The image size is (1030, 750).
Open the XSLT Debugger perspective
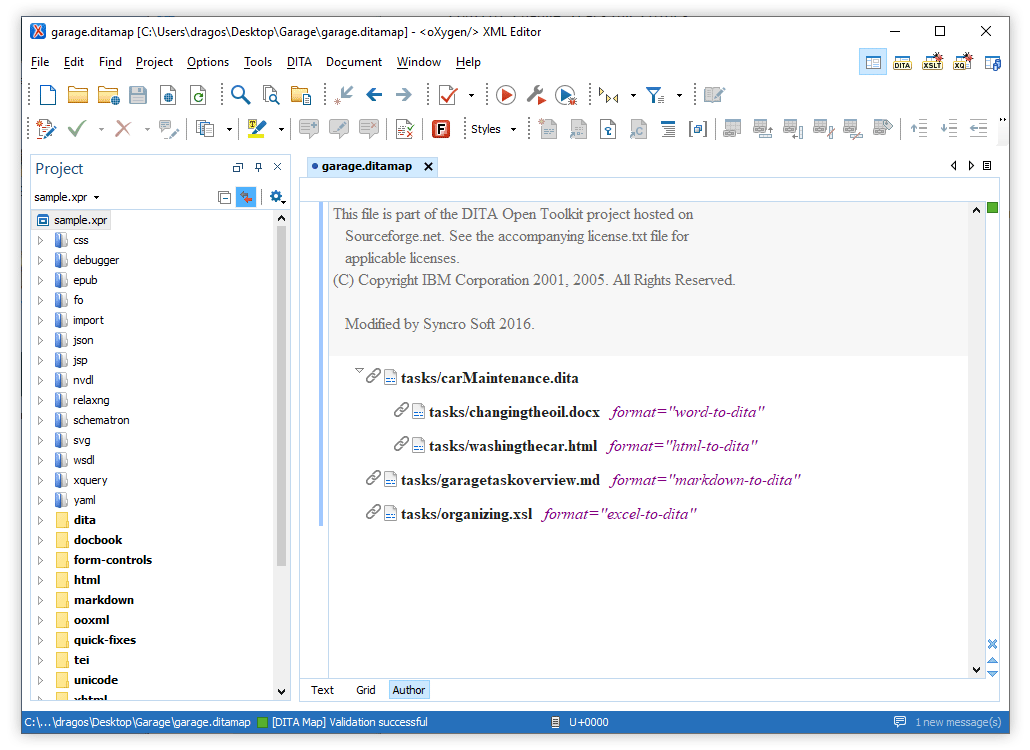[x=932, y=62]
